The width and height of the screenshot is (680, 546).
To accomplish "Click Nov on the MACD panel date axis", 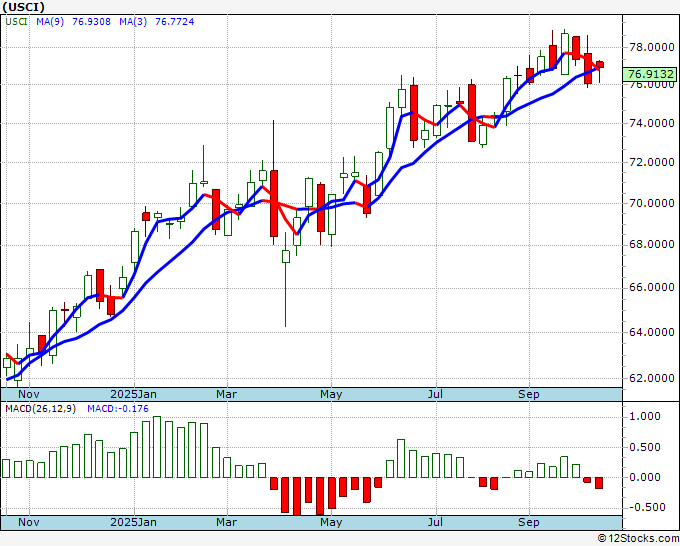I will [29, 522].
